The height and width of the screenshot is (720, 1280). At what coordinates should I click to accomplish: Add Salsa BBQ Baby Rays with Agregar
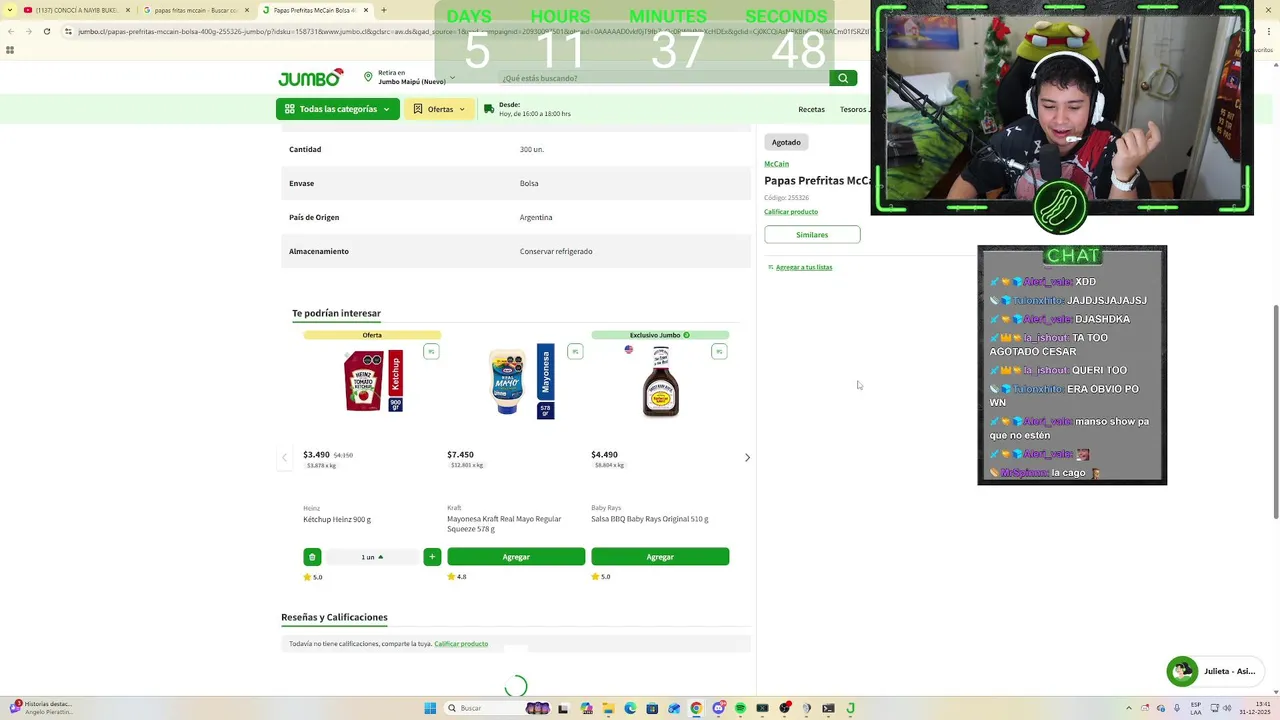point(660,557)
